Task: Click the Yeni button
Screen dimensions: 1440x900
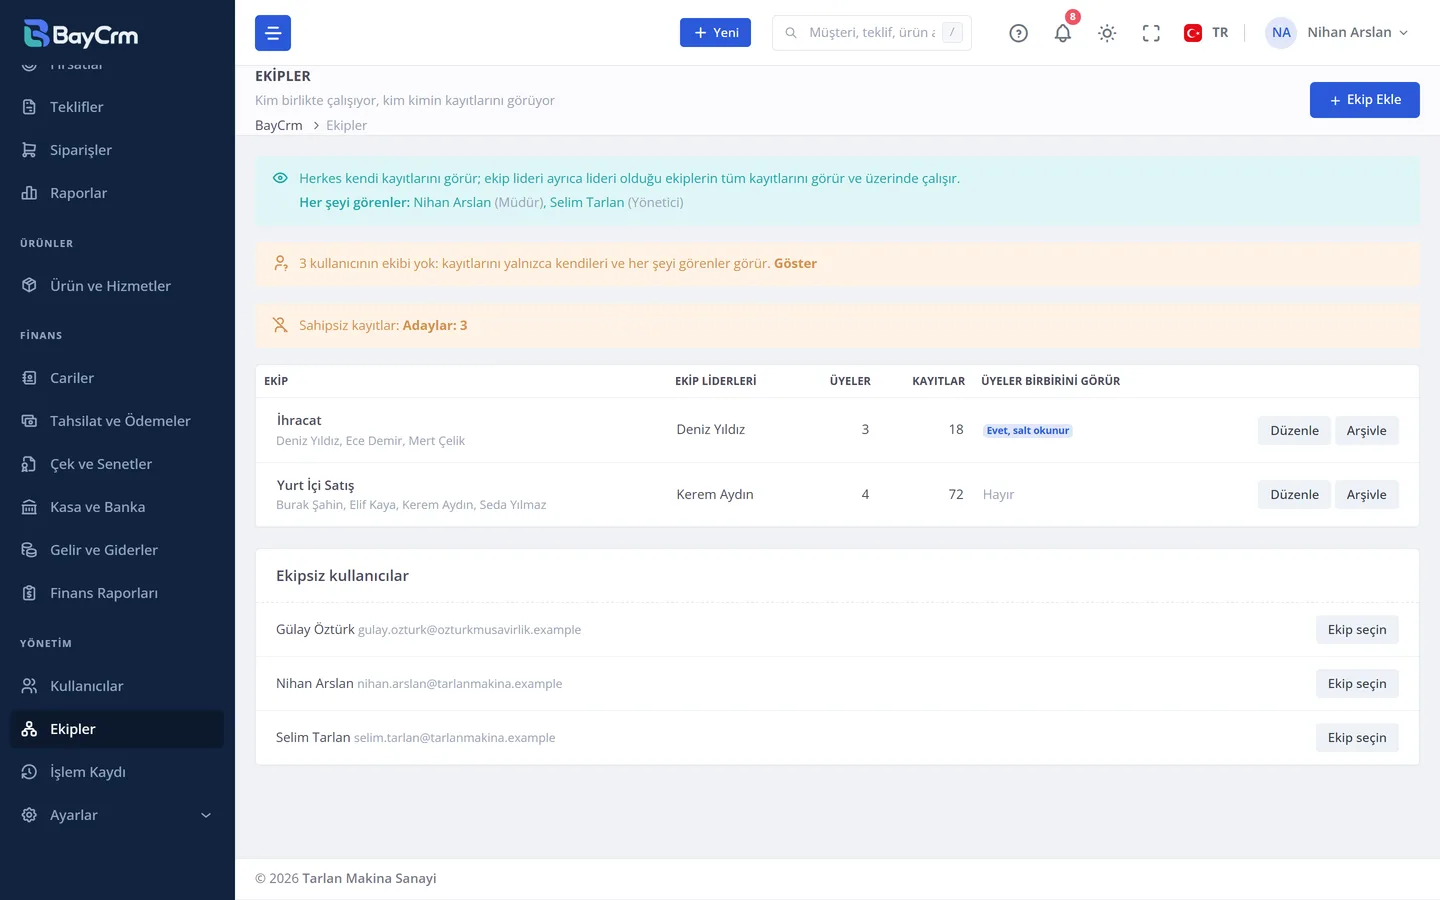Action: coord(716,33)
